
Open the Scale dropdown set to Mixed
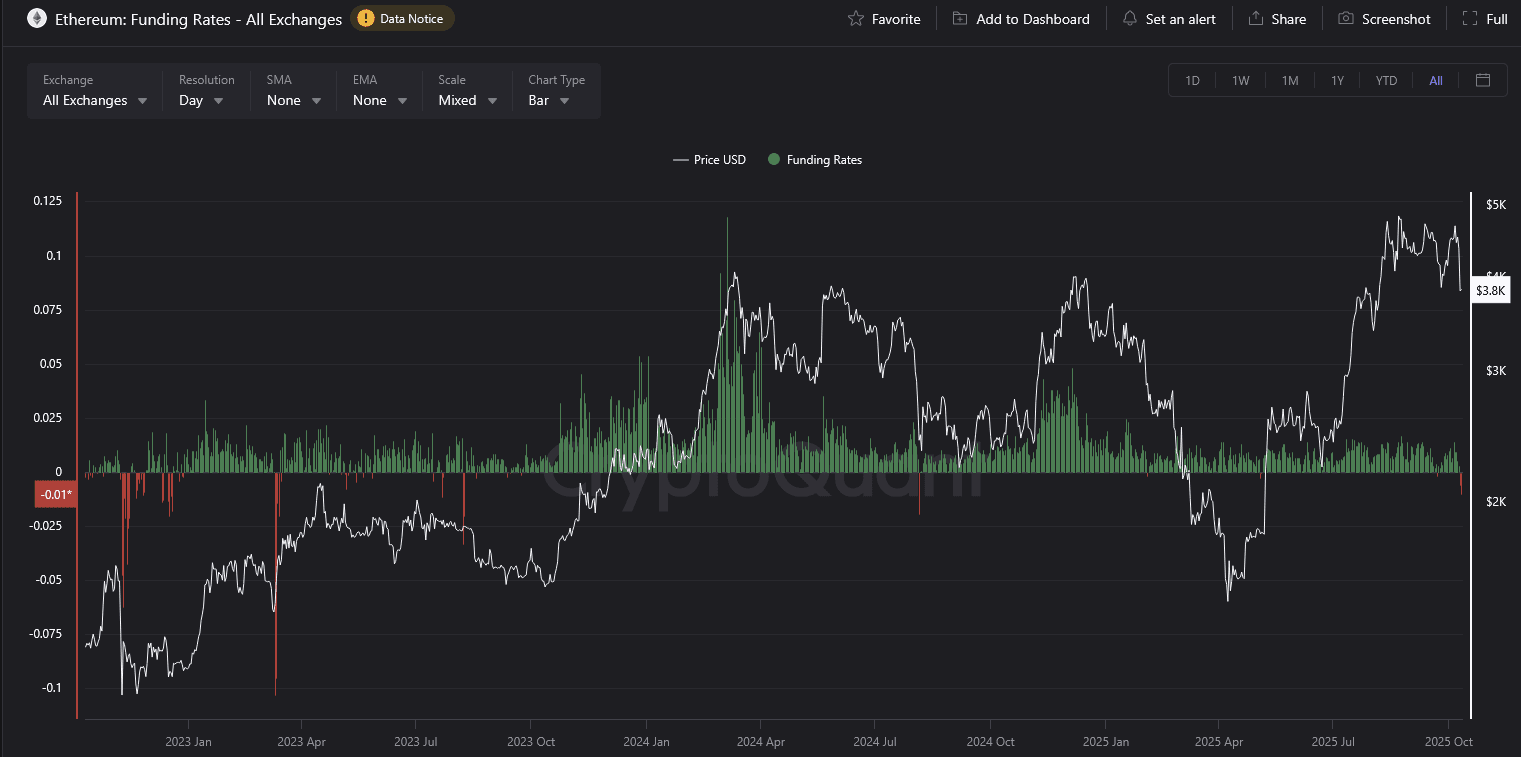(467, 100)
